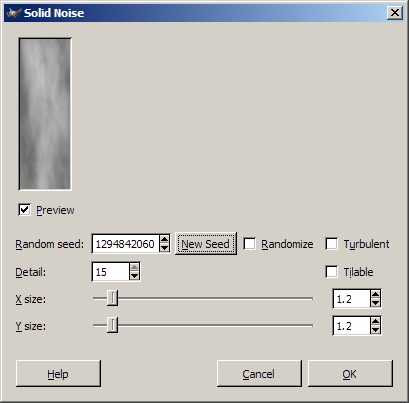Decrease Y size with down spinner arrow
The image size is (409, 403).
375,330
